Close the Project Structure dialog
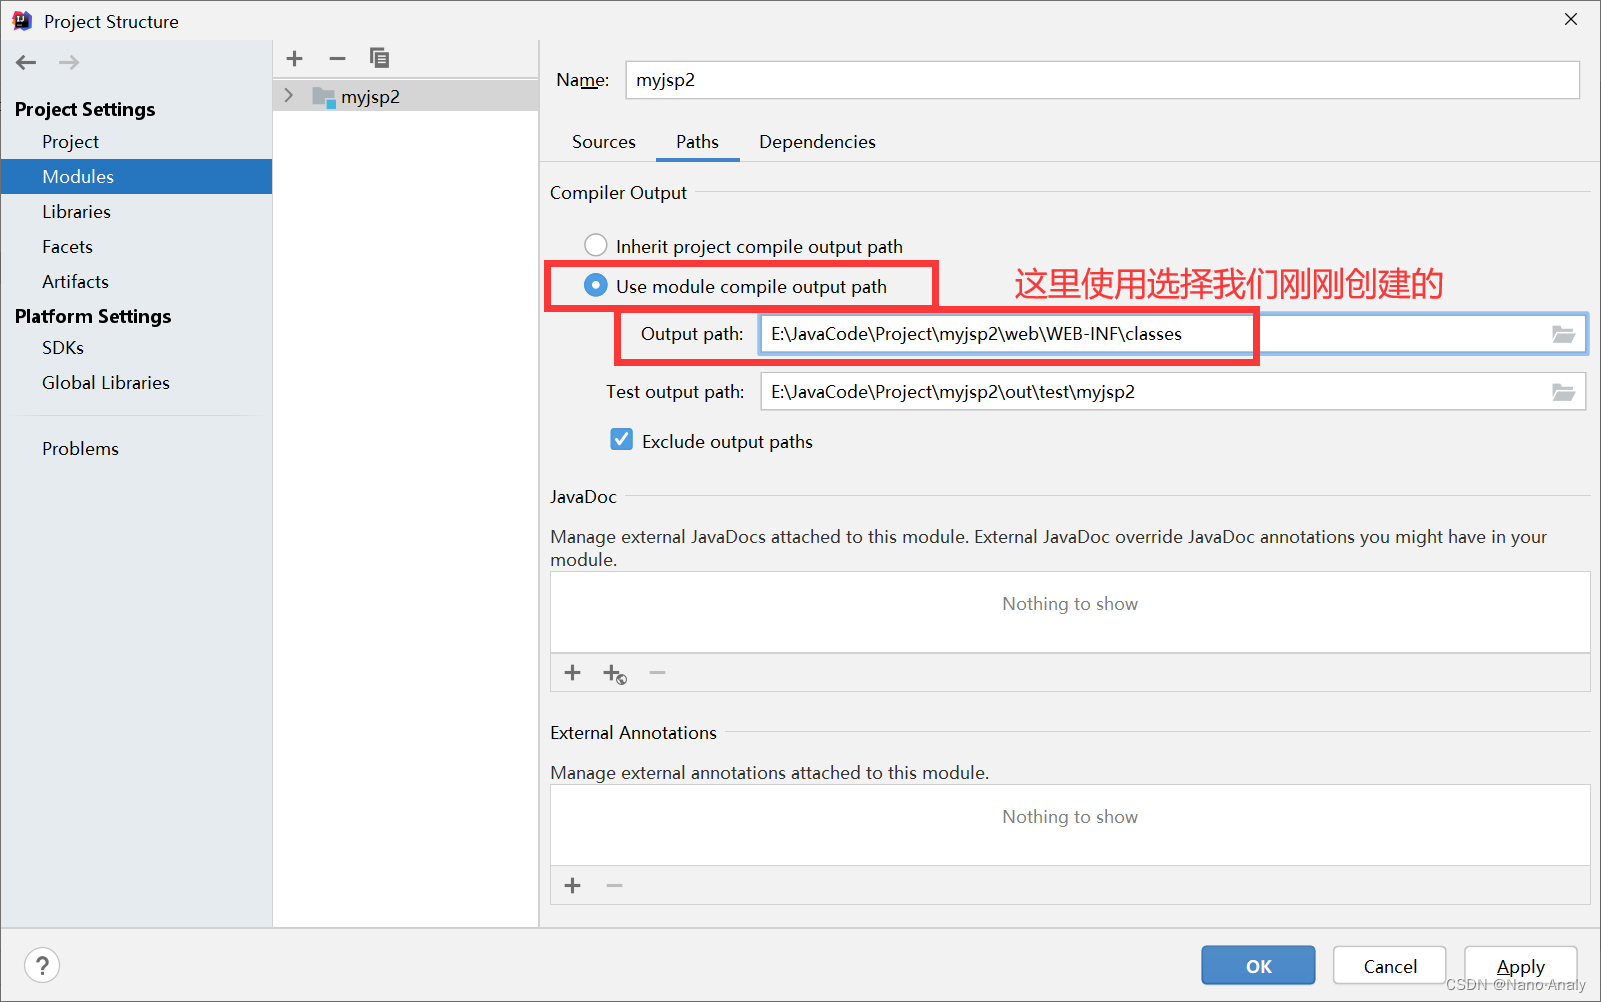1601x1002 pixels. [1571, 20]
